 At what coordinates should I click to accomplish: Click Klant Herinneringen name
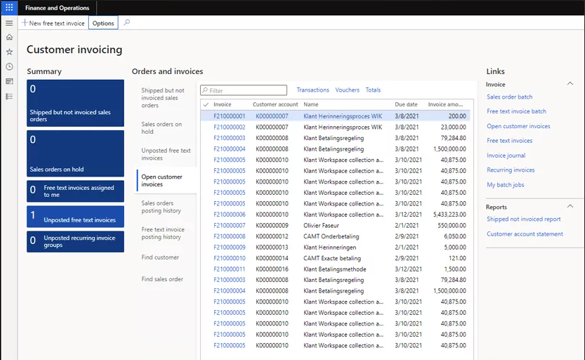tap(330, 247)
